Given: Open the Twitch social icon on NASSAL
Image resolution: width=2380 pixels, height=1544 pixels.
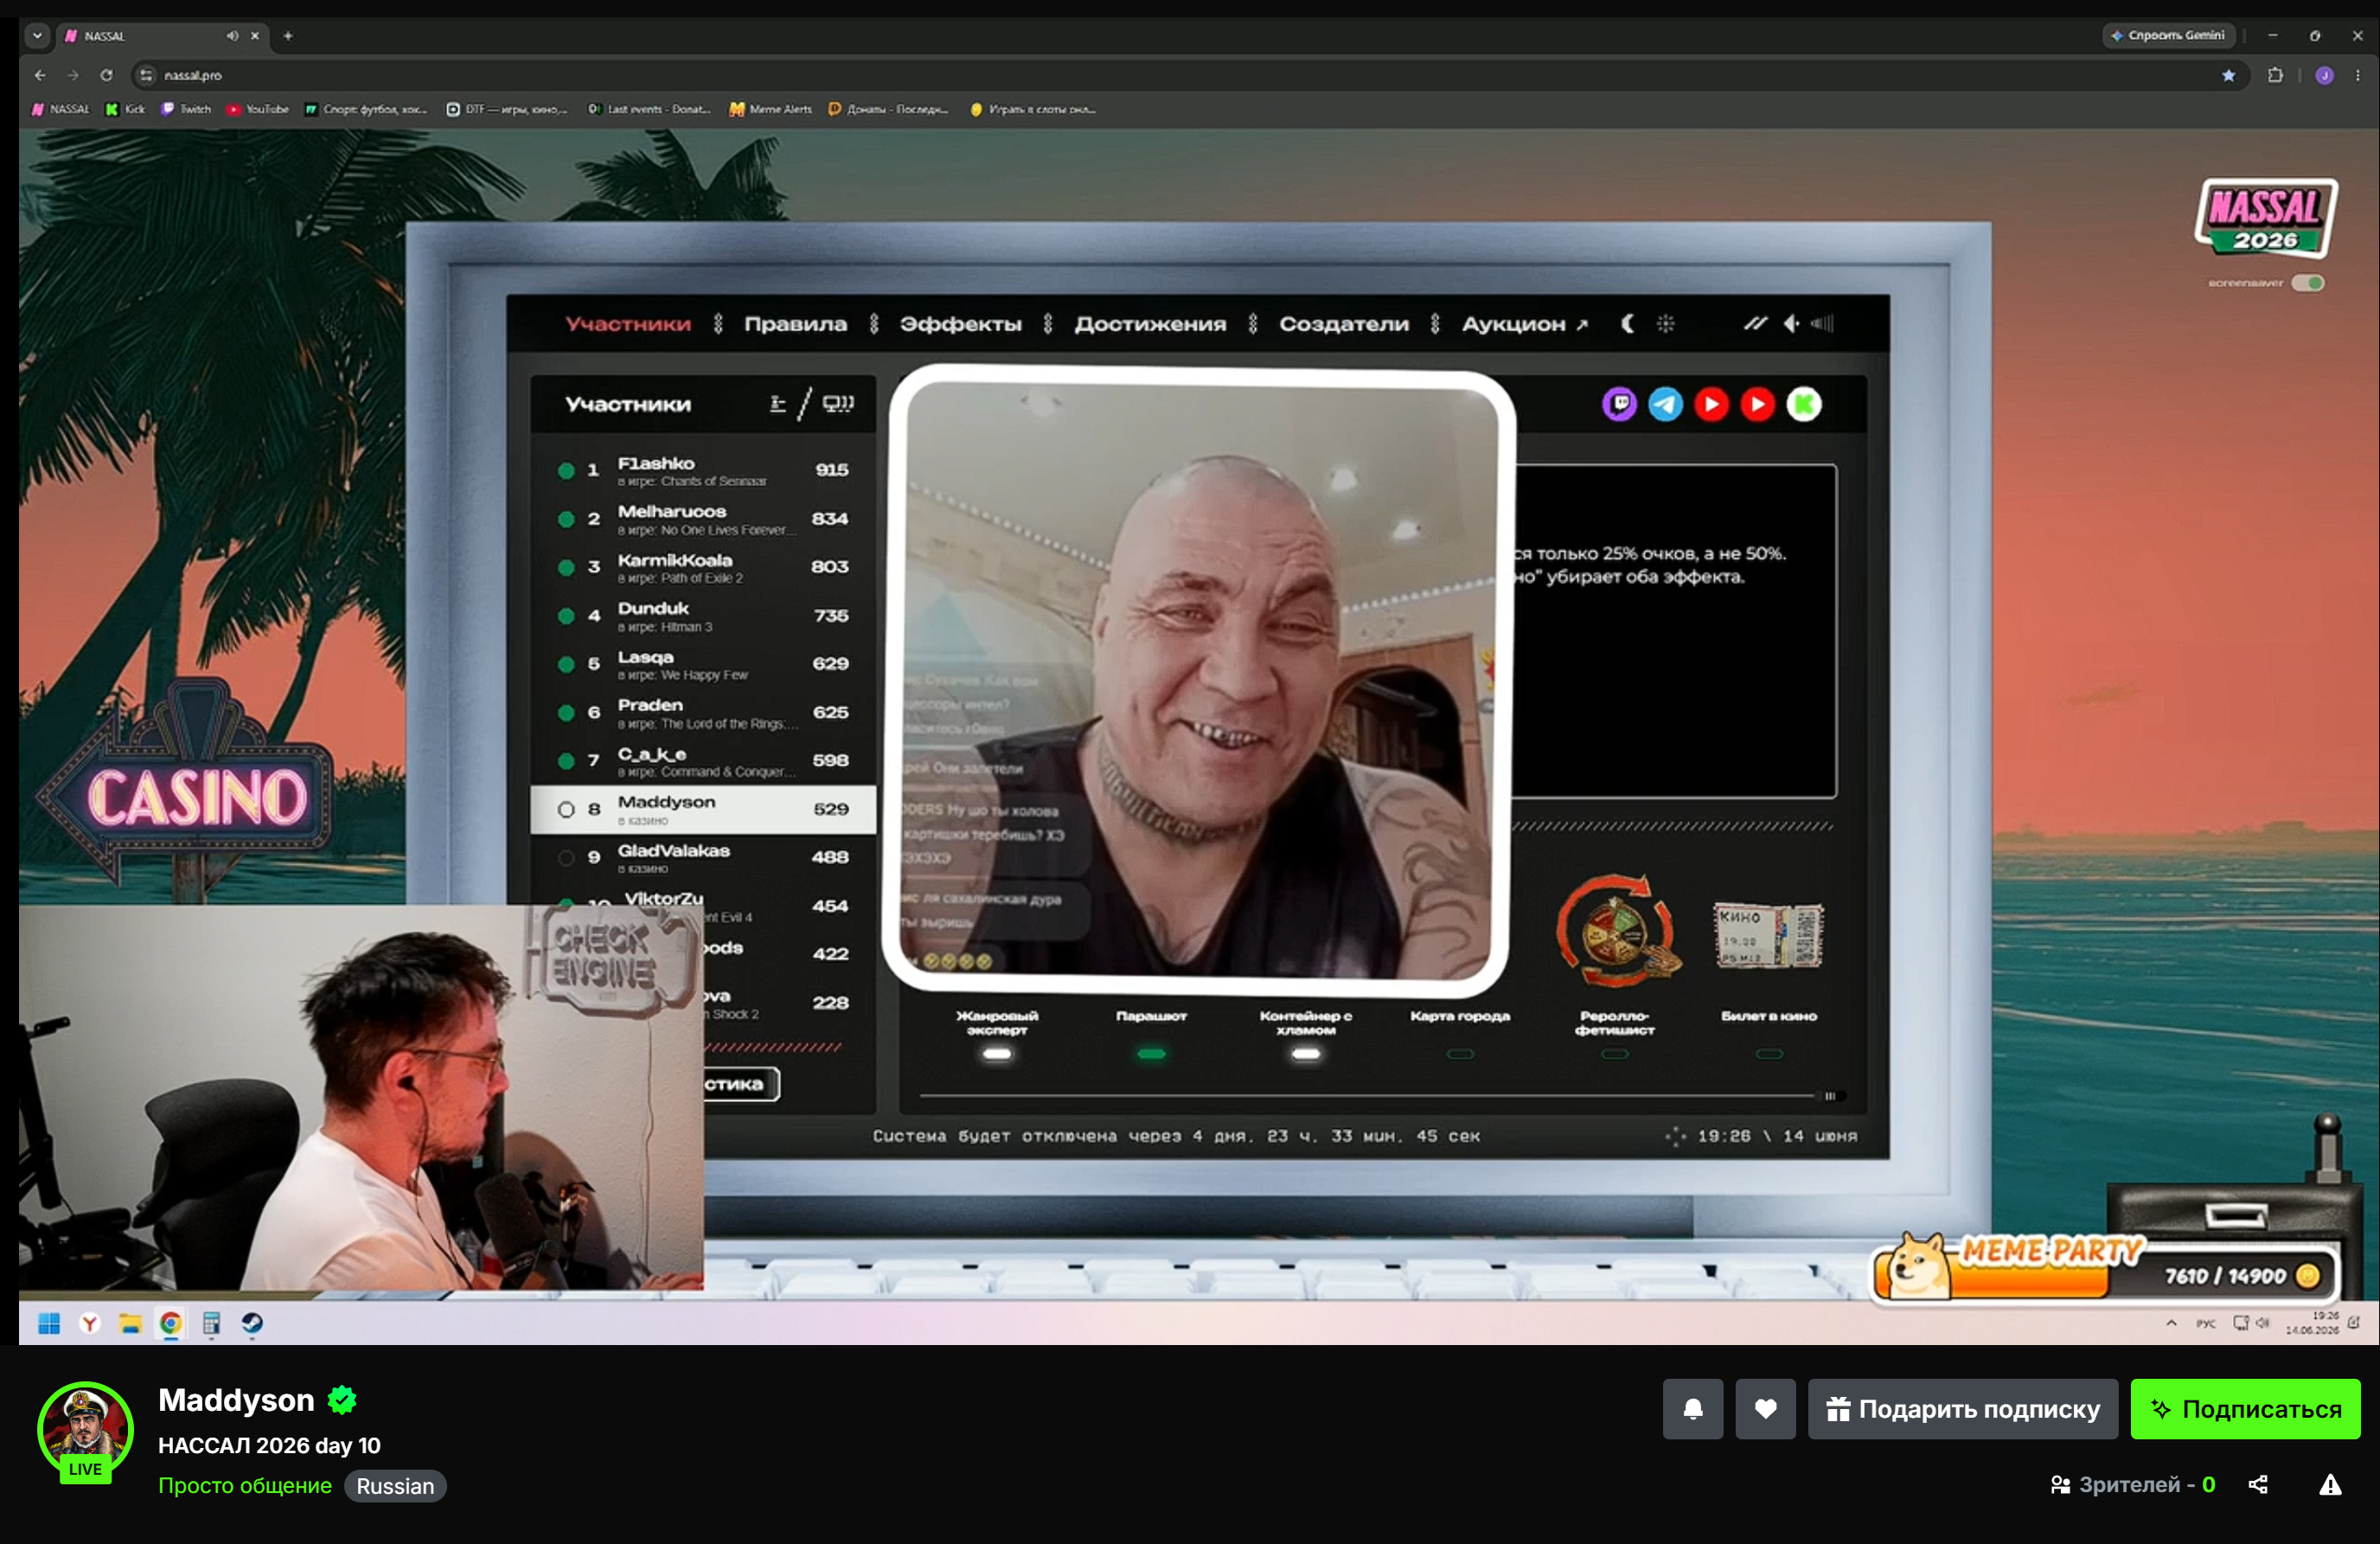Looking at the screenshot, I should click(1619, 404).
